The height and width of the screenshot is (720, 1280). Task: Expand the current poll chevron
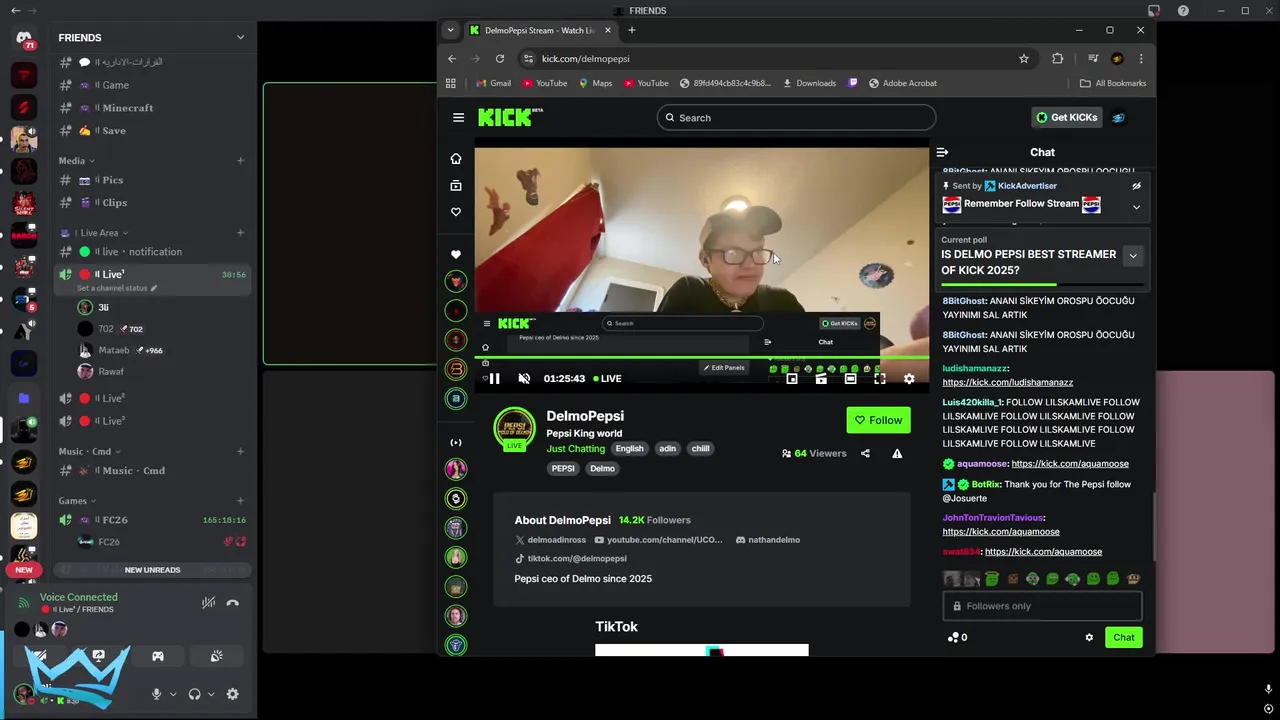pyautogui.click(x=1133, y=256)
